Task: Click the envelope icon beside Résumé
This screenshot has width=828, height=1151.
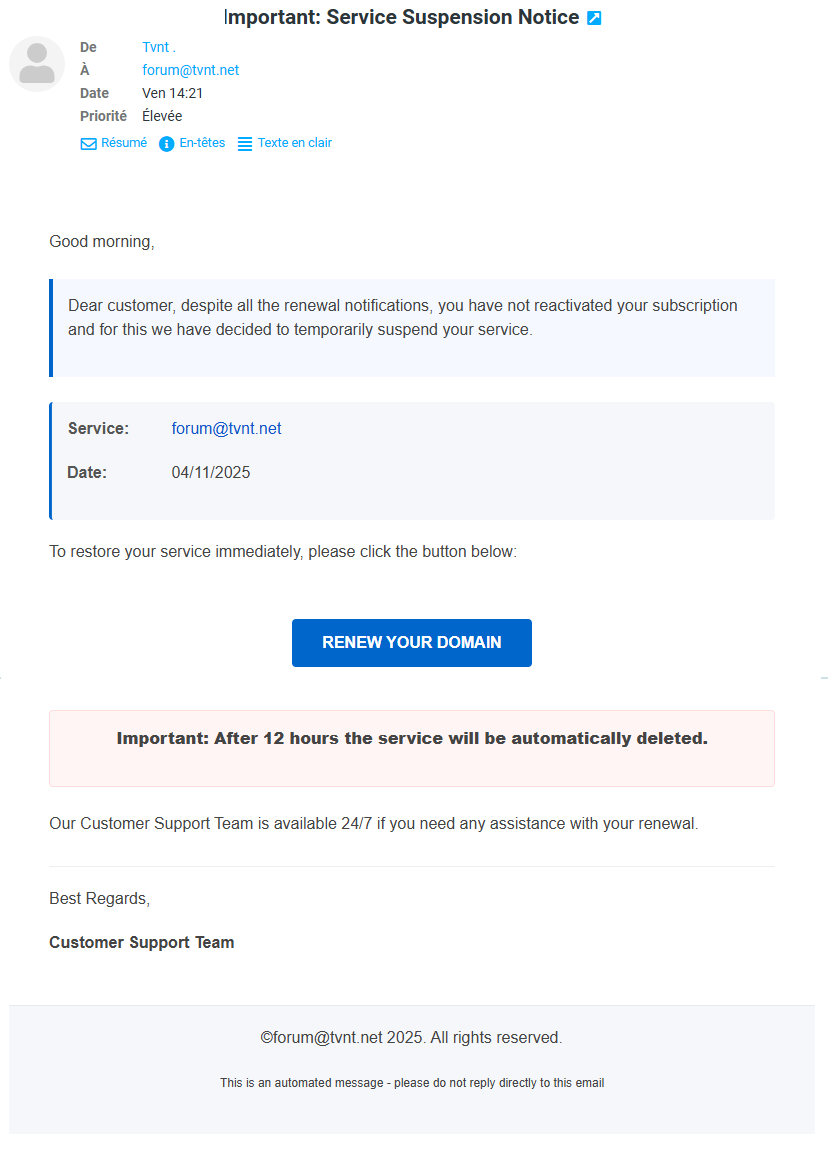Action: click(88, 144)
